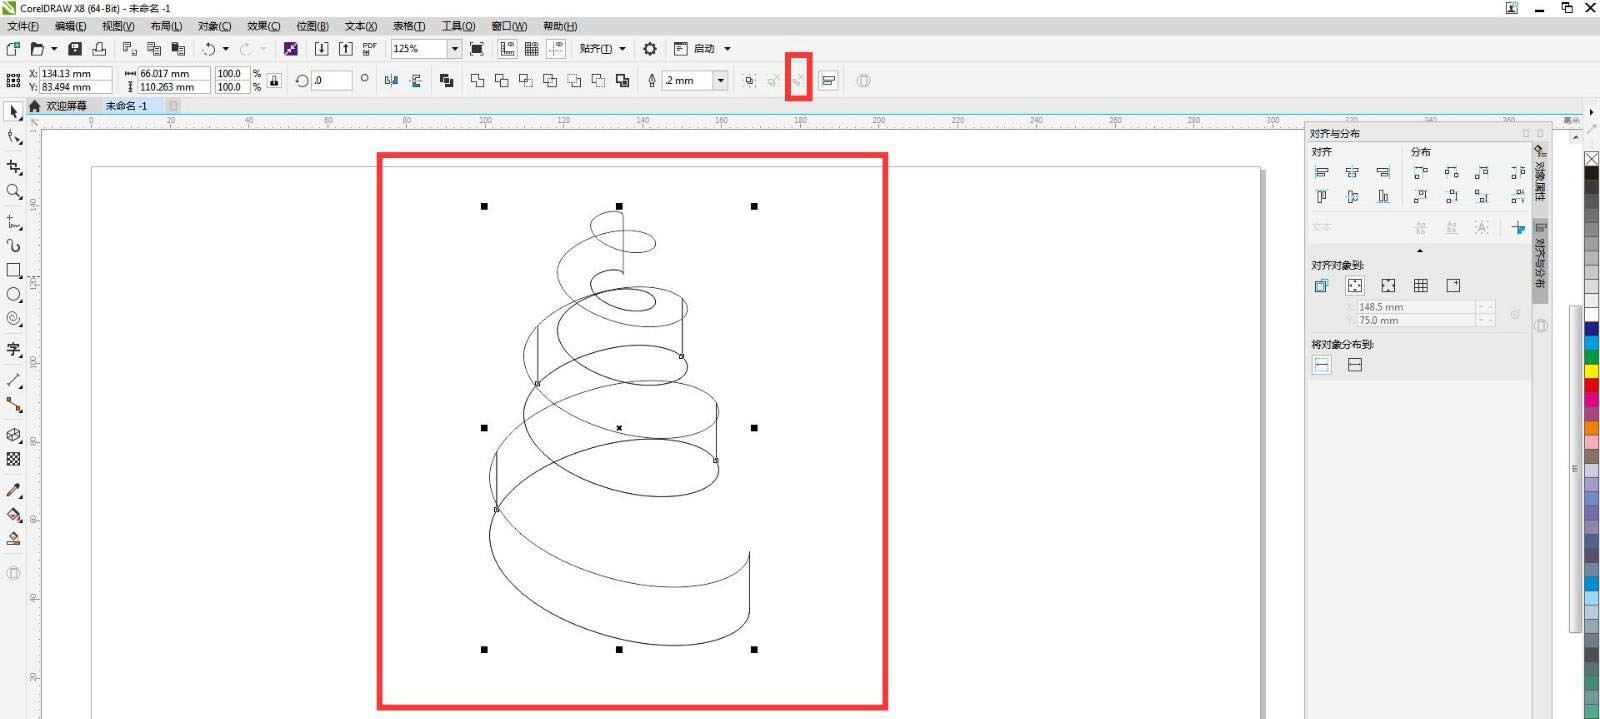Viewport: 1600px width, 719px height.
Task: Select the Ellipse tool
Action: pos(14,295)
